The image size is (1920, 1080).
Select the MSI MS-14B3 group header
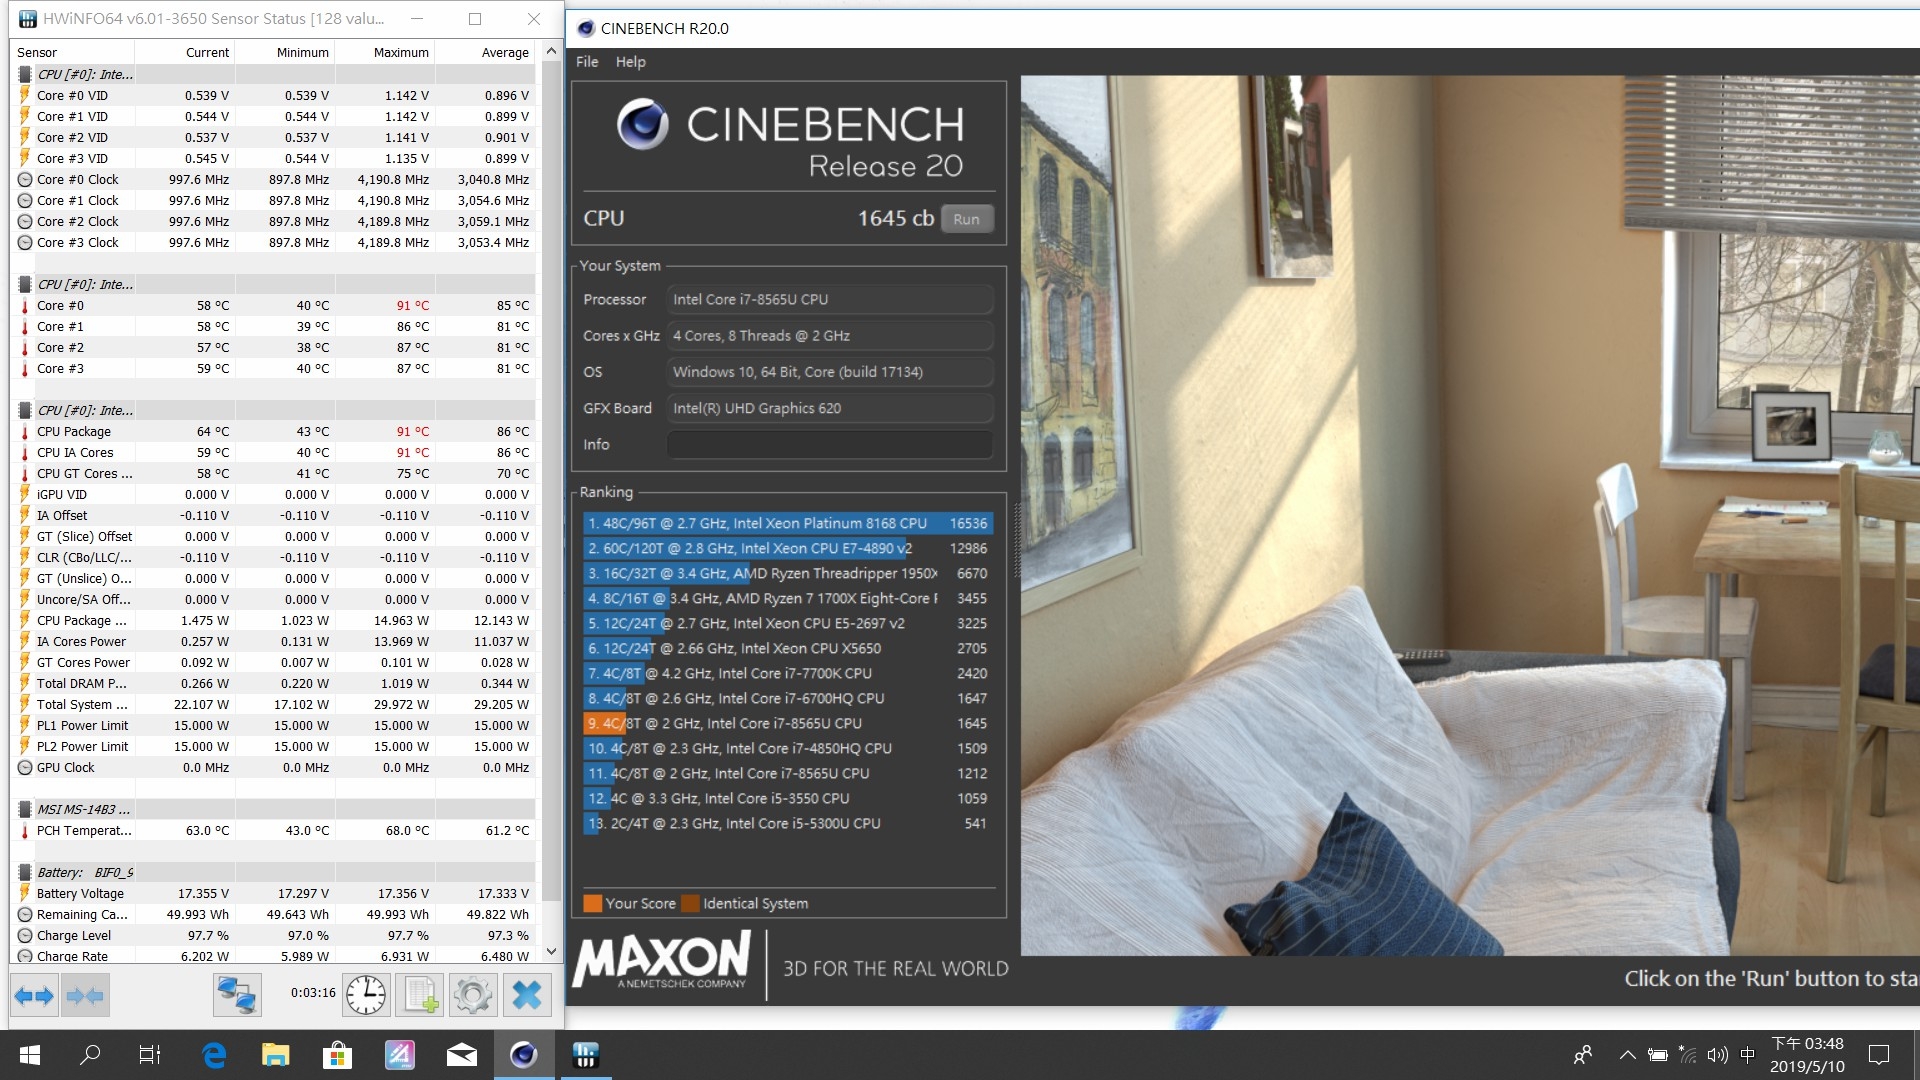pos(274,809)
